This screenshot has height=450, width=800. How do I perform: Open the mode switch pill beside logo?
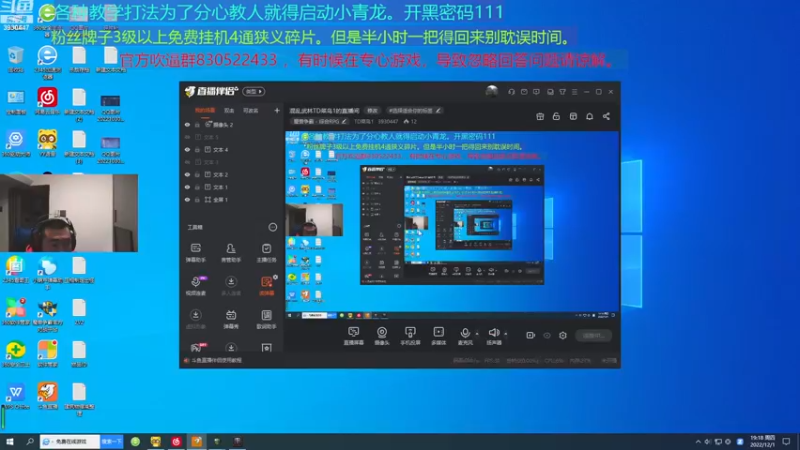tap(254, 91)
